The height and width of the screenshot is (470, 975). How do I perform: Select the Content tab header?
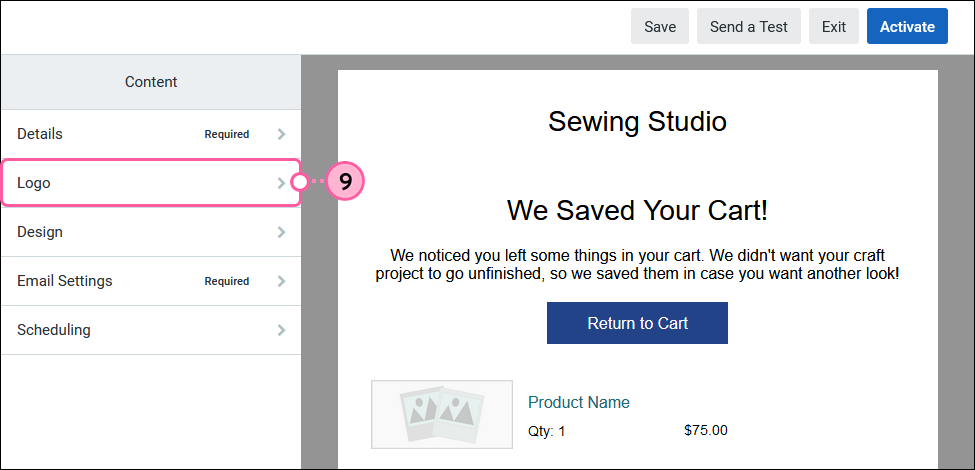point(150,82)
